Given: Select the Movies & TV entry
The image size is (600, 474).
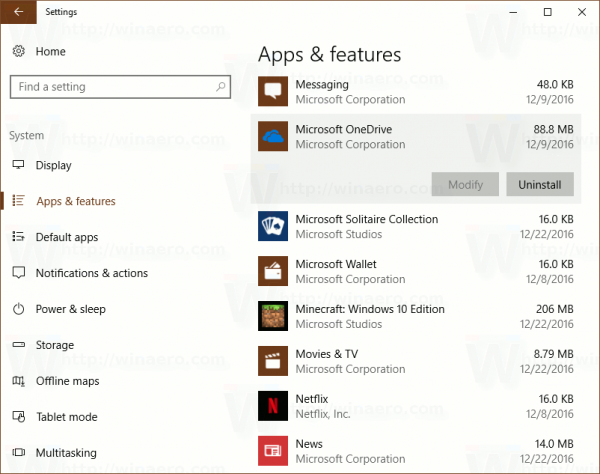Looking at the screenshot, I should [x=416, y=361].
